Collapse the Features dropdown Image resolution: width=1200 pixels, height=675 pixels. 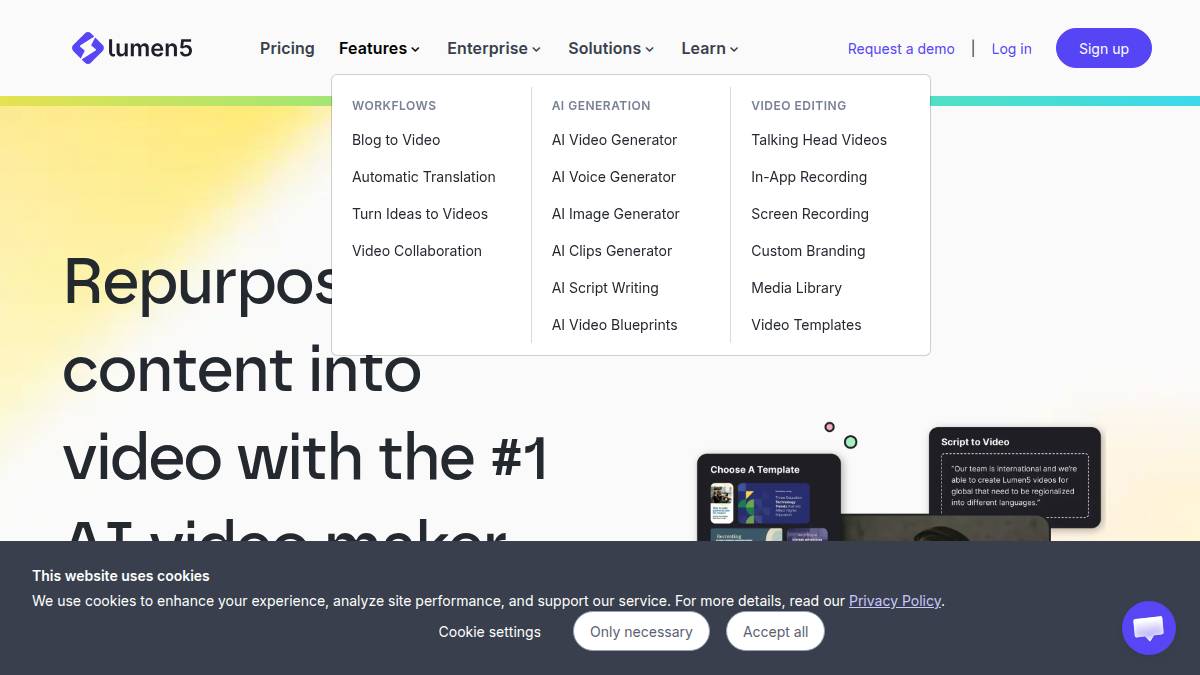[x=379, y=48]
